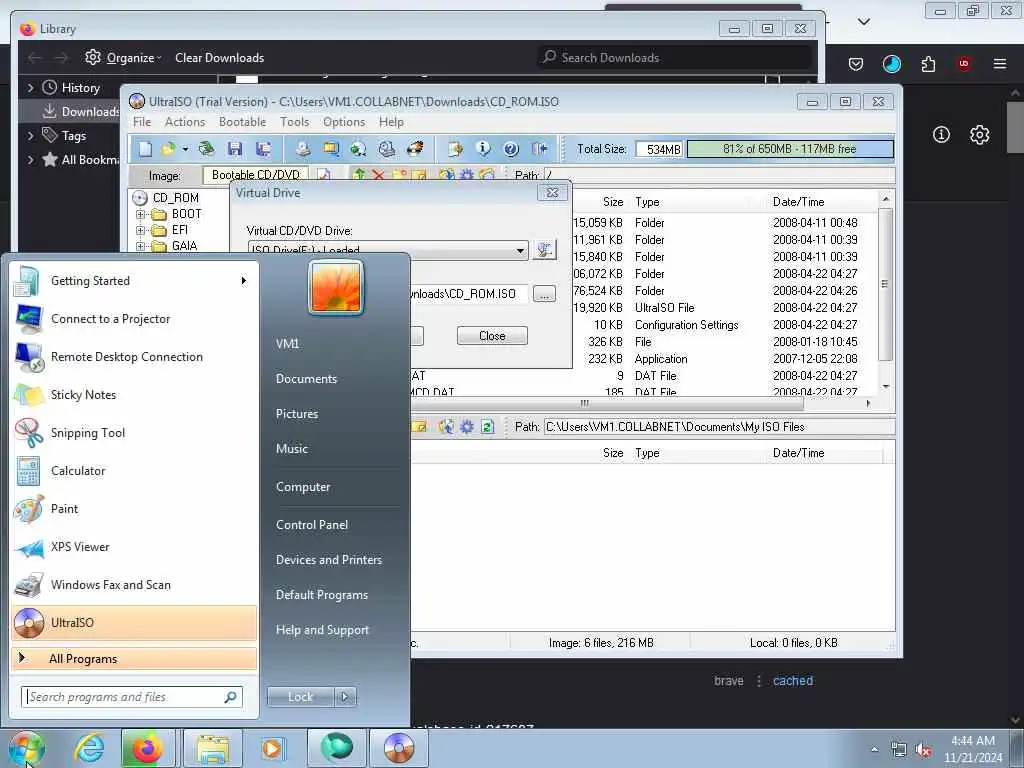Expand the History entry in Library sidebar
The image size is (1024, 768).
pos(30,88)
